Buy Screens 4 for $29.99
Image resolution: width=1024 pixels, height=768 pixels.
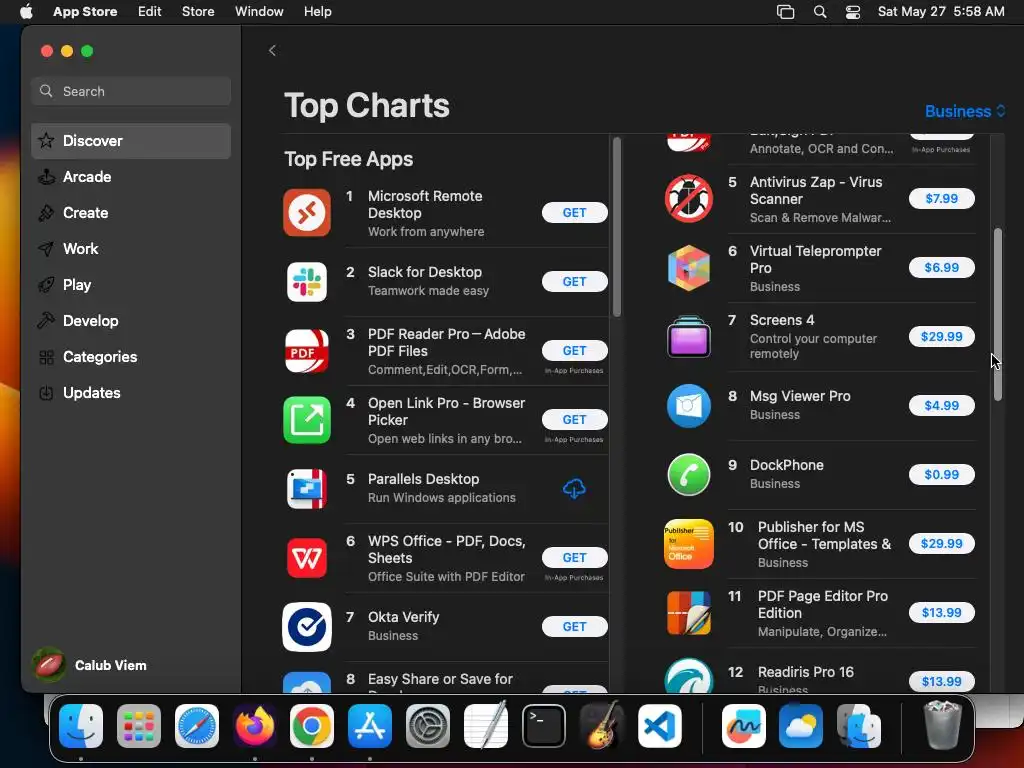942,336
